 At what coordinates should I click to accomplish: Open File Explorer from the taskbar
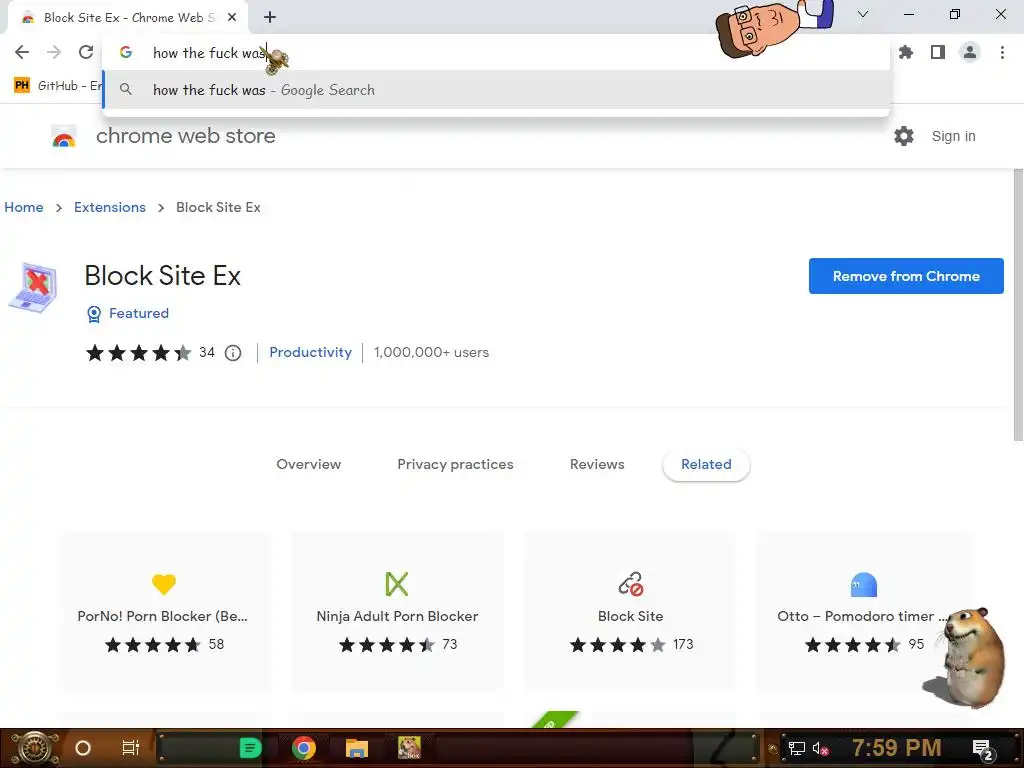[357, 748]
